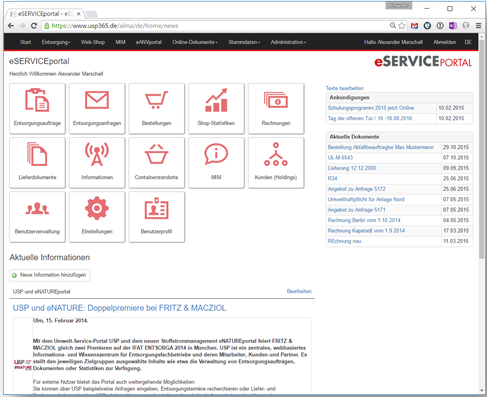
Task: Open the eANVportal menu item
Action: (149, 42)
